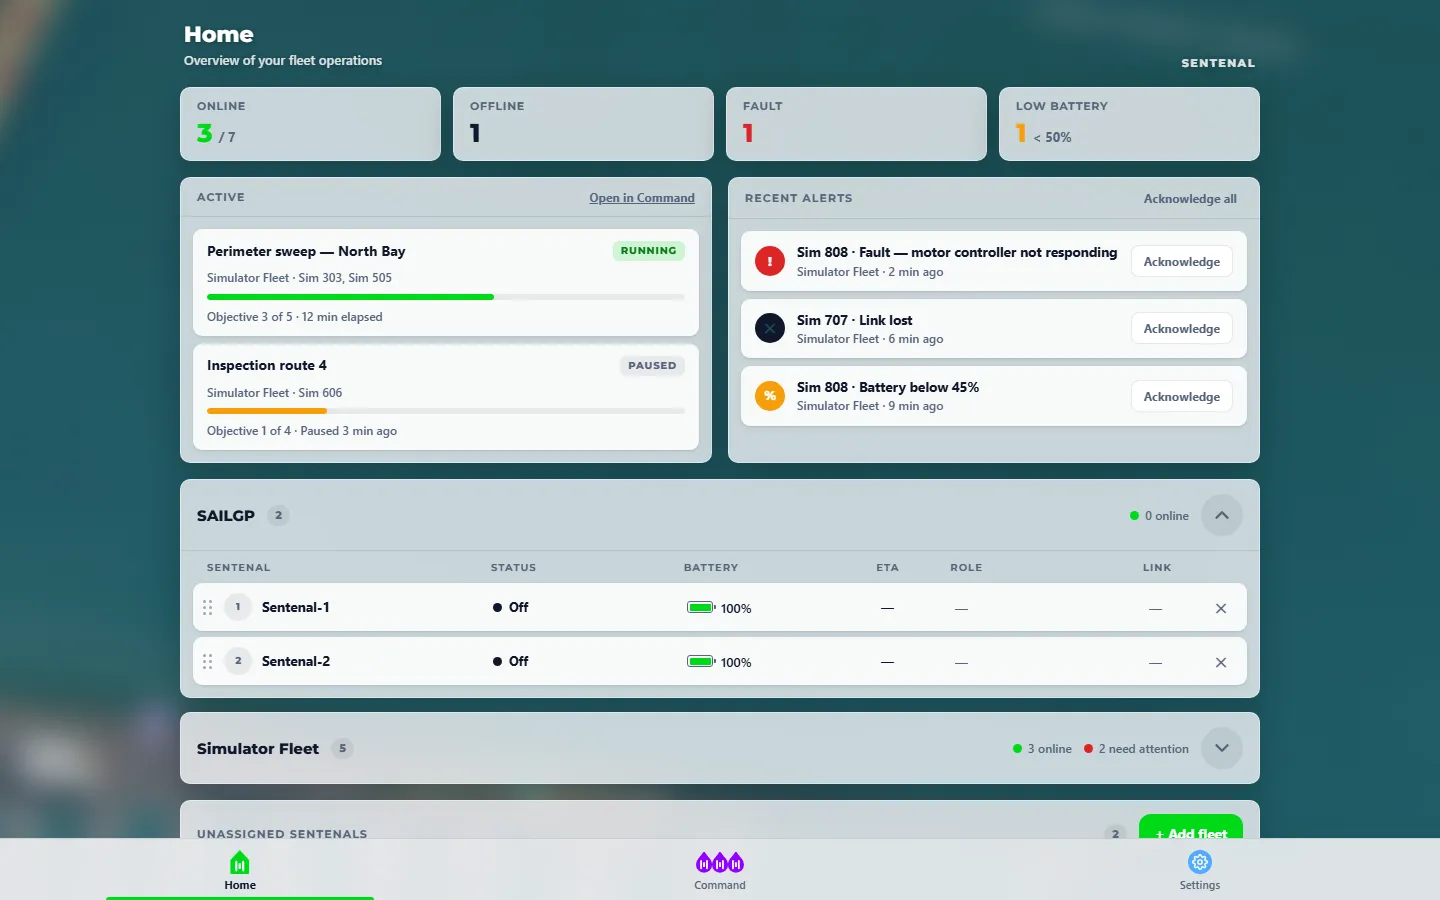Image resolution: width=1440 pixels, height=900 pixels.
Task: Click the Sentenal-1 battery icon
Action: [701, 607]
